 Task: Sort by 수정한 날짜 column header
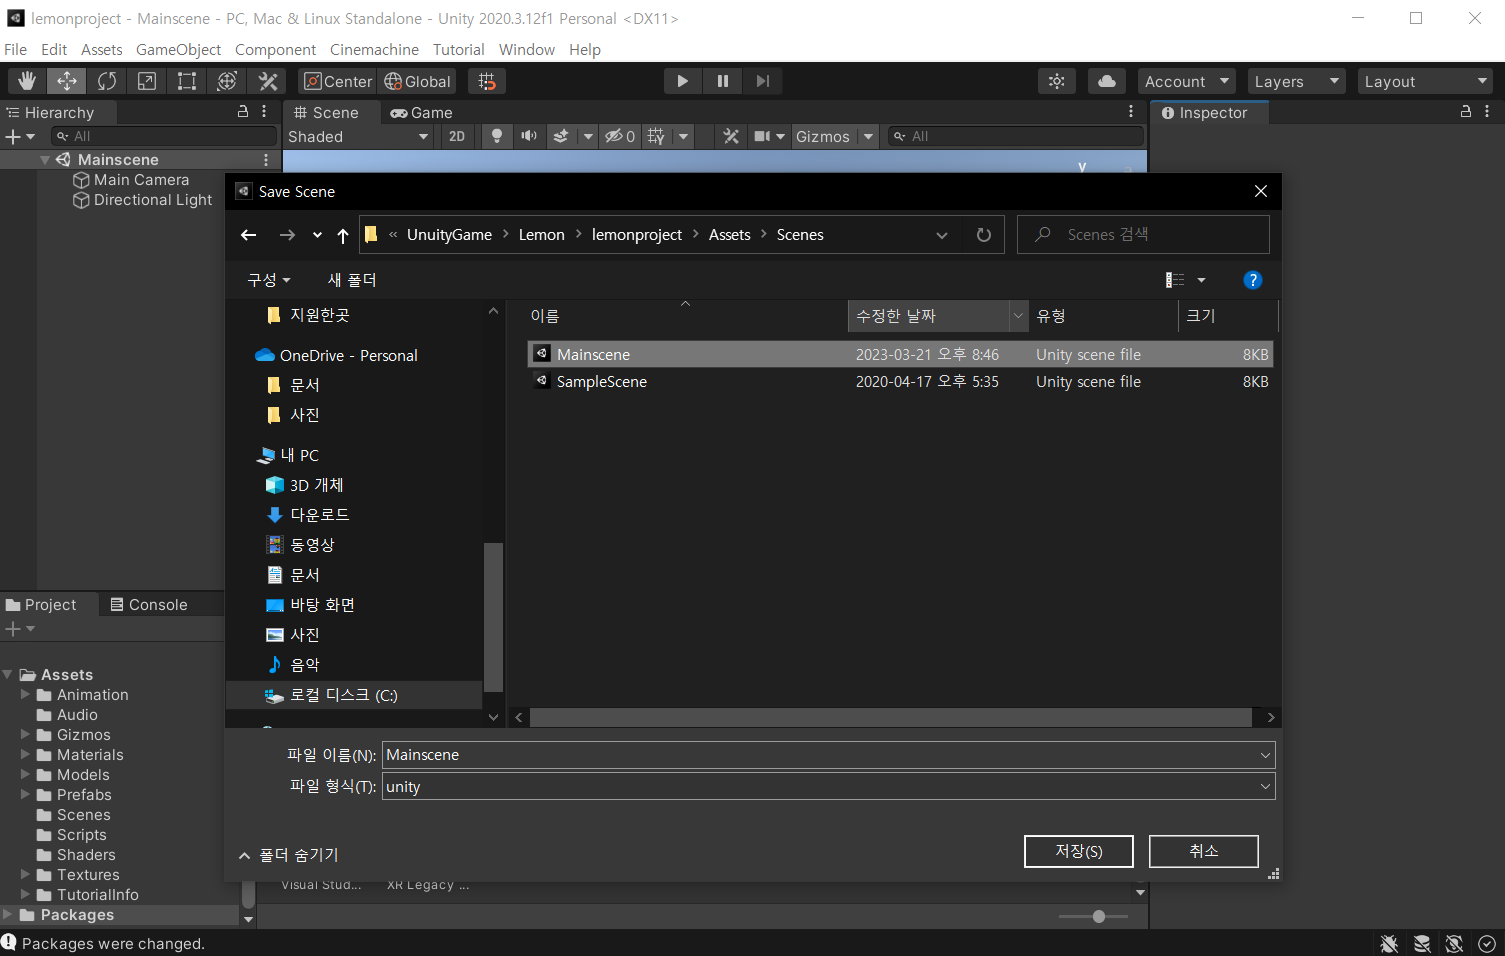(x=928, y=316)
